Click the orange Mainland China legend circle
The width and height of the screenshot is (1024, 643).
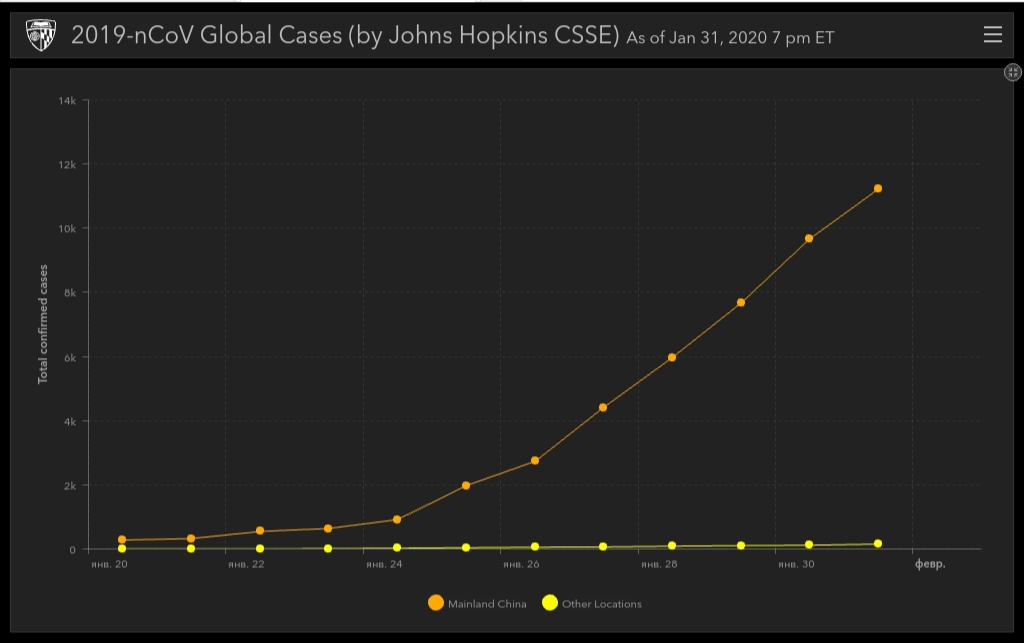(x=436, y=603)
